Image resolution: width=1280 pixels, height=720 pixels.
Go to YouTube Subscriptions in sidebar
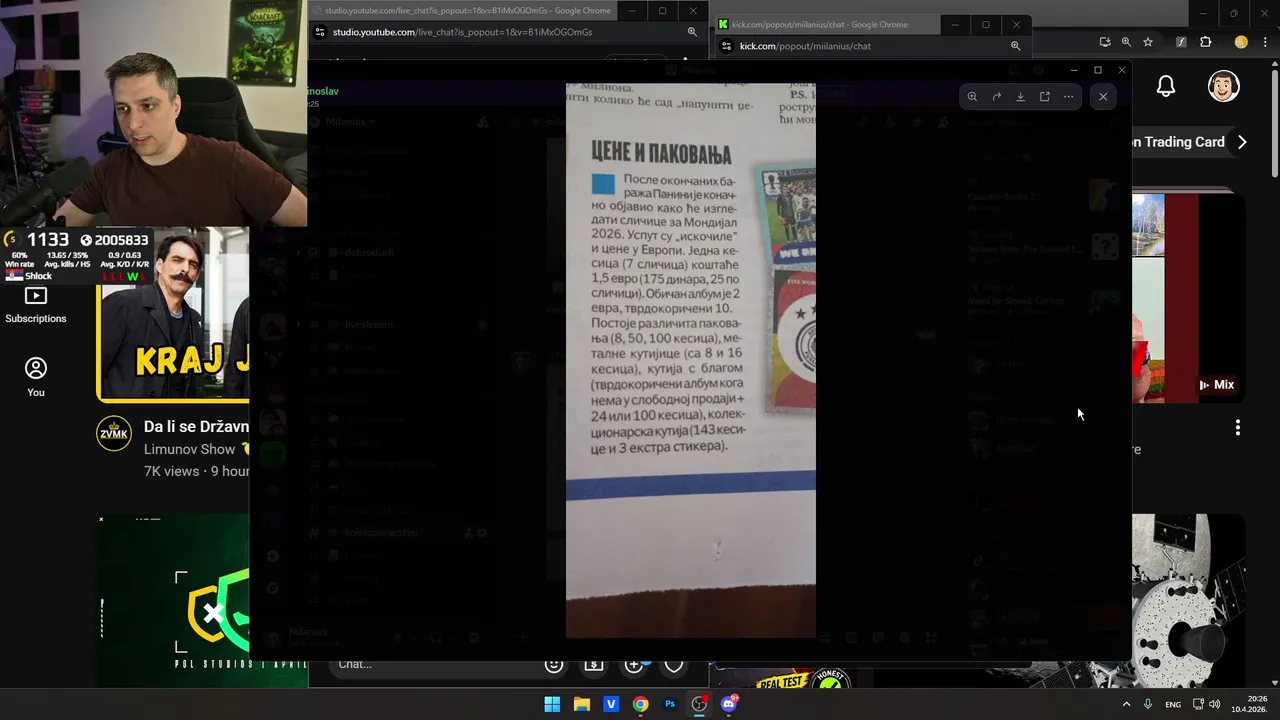[36, 305]
